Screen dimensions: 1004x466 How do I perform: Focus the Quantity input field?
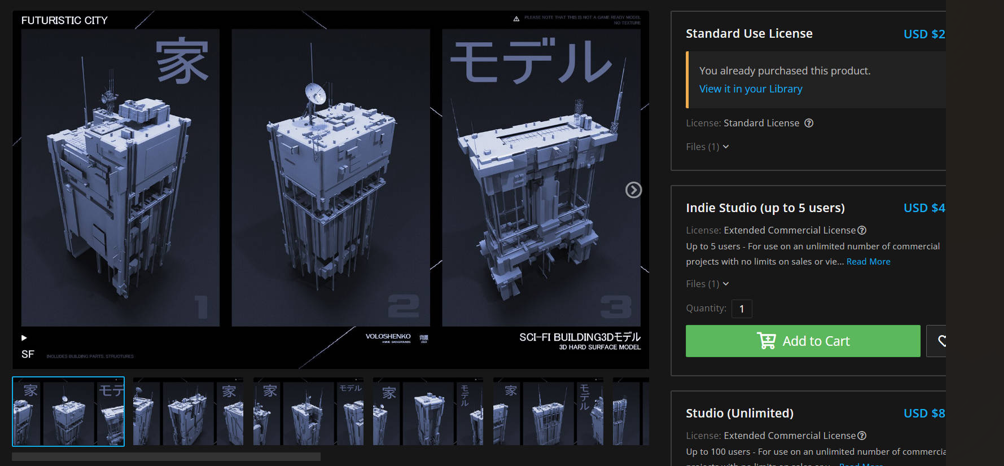(x=741, y=309)
